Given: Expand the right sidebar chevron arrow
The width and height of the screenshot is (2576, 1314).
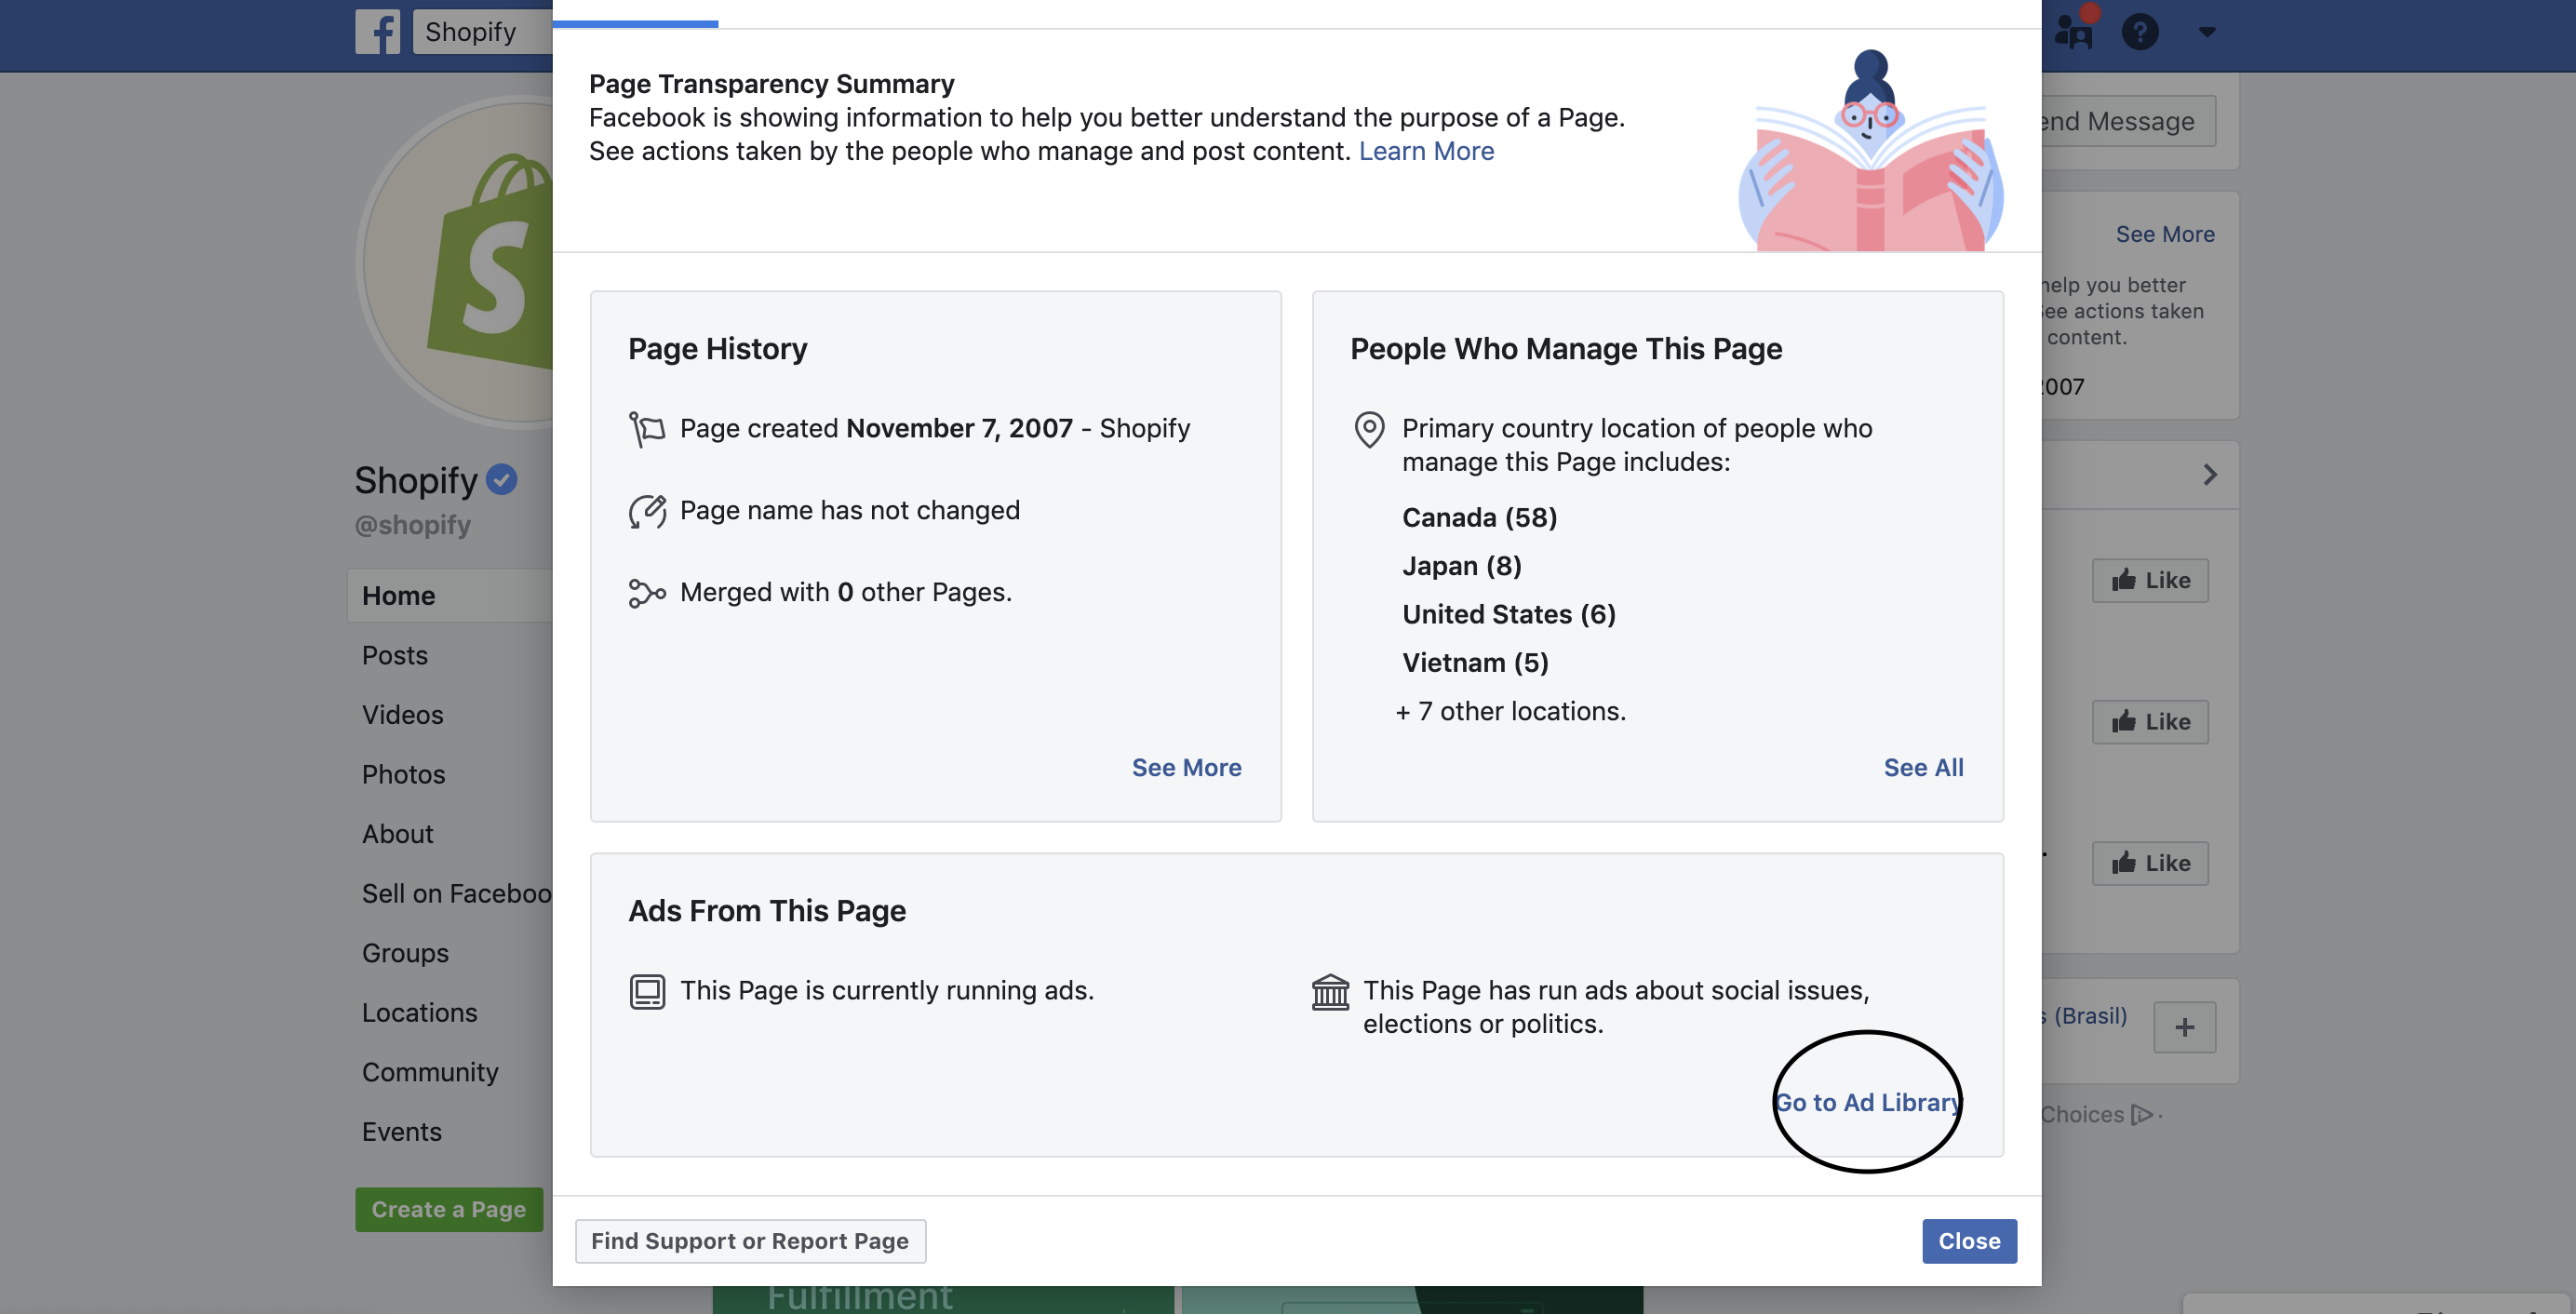Looking at the screenshot, I should (2210, 474).
